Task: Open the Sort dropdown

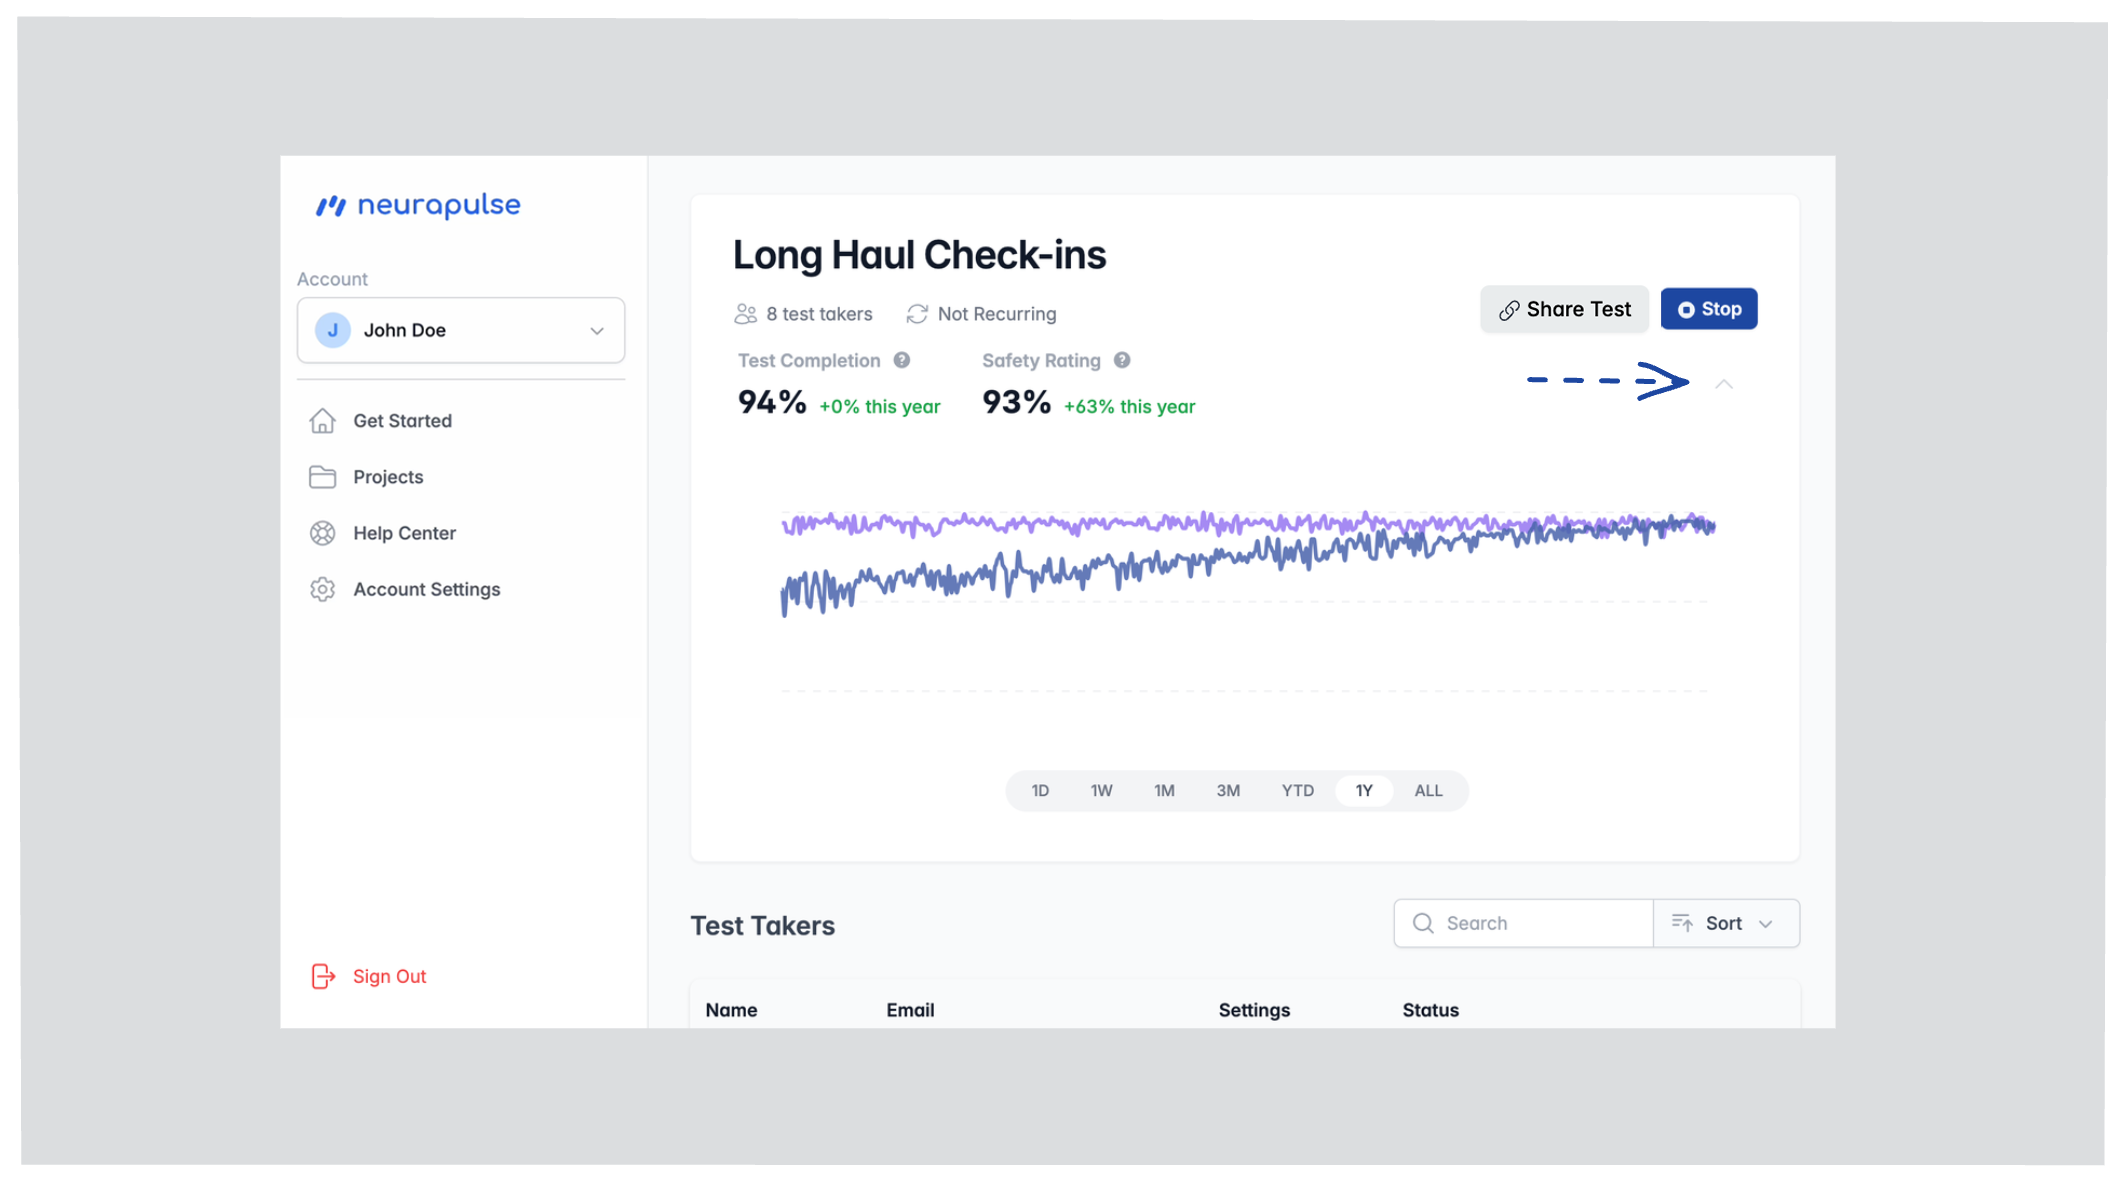Action: click(1726, 923)
